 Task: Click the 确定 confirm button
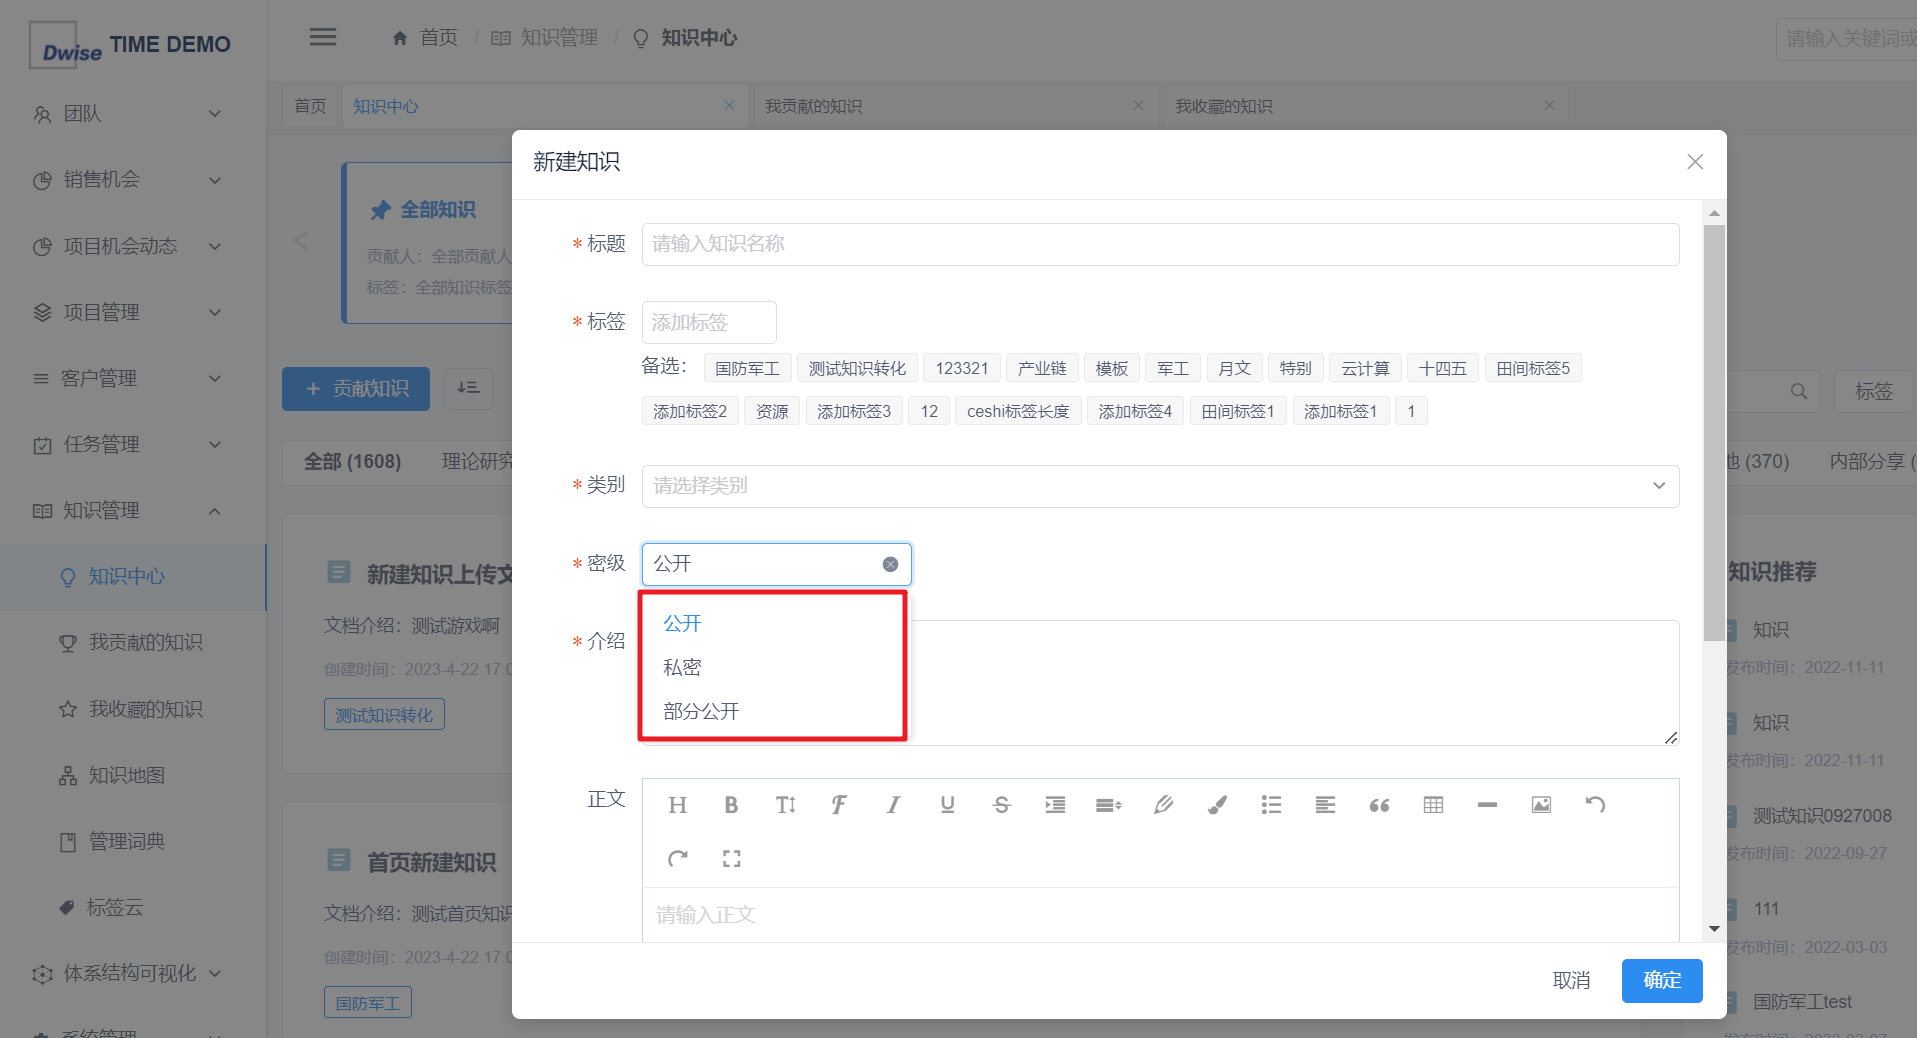(1661, 980)
